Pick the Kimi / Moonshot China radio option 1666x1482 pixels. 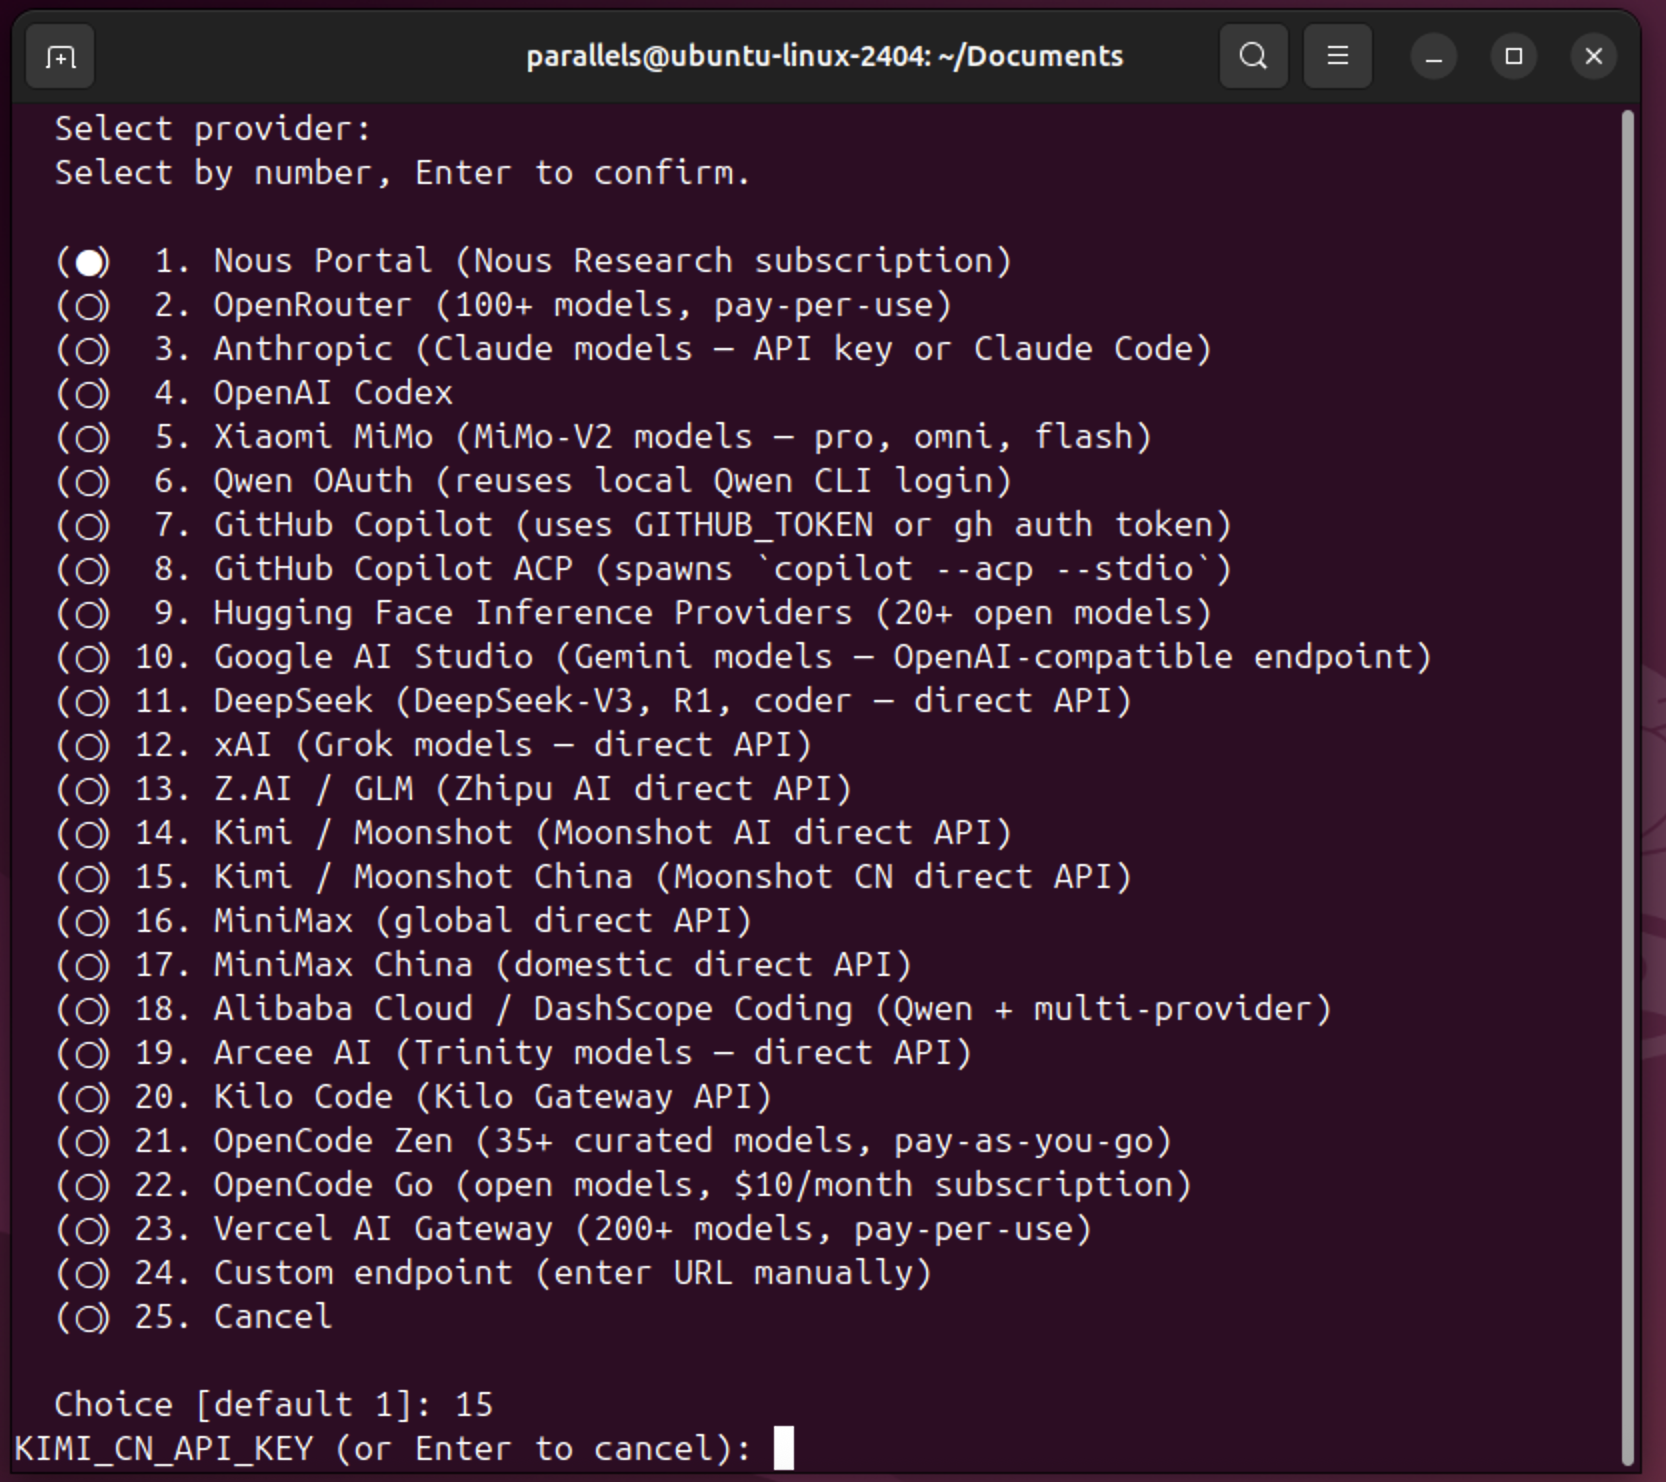[87, 878]
